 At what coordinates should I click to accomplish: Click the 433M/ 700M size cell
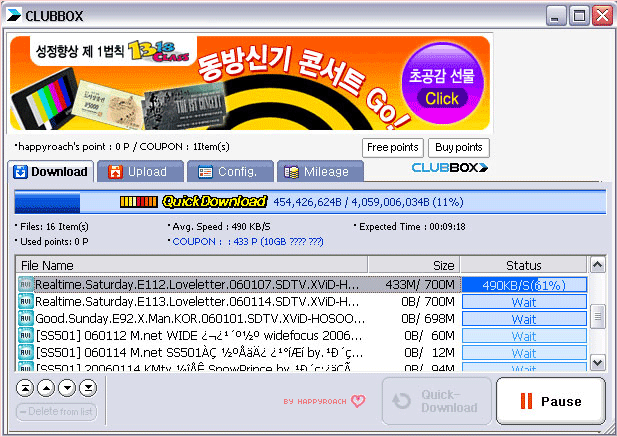(420, 285)
